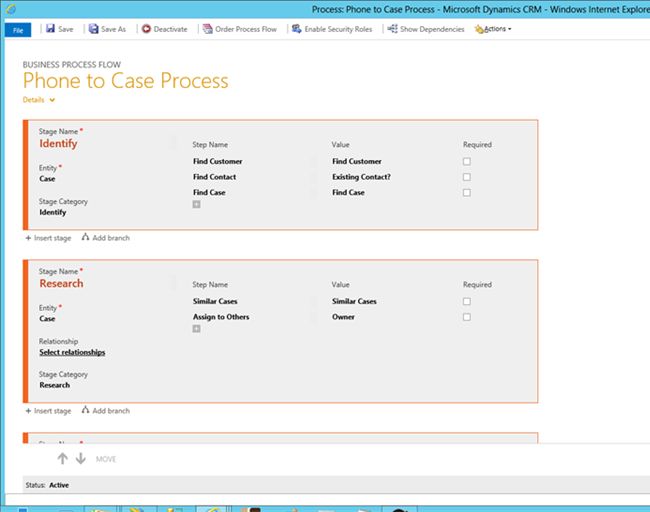This screenshot has height=512, width=650.
Task: Add a step under Identify stage
Action: [x=196, y=204]
